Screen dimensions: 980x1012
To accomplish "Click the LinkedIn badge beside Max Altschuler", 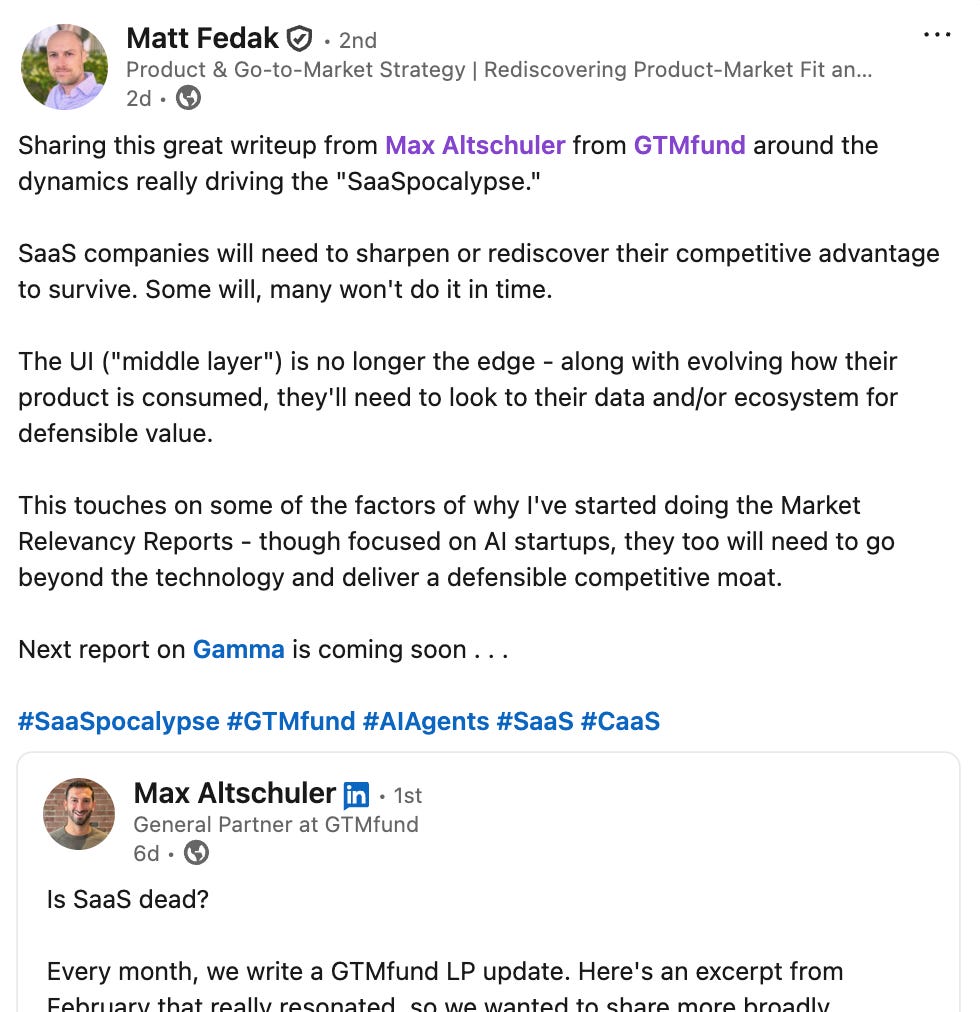I will (356, 795).
